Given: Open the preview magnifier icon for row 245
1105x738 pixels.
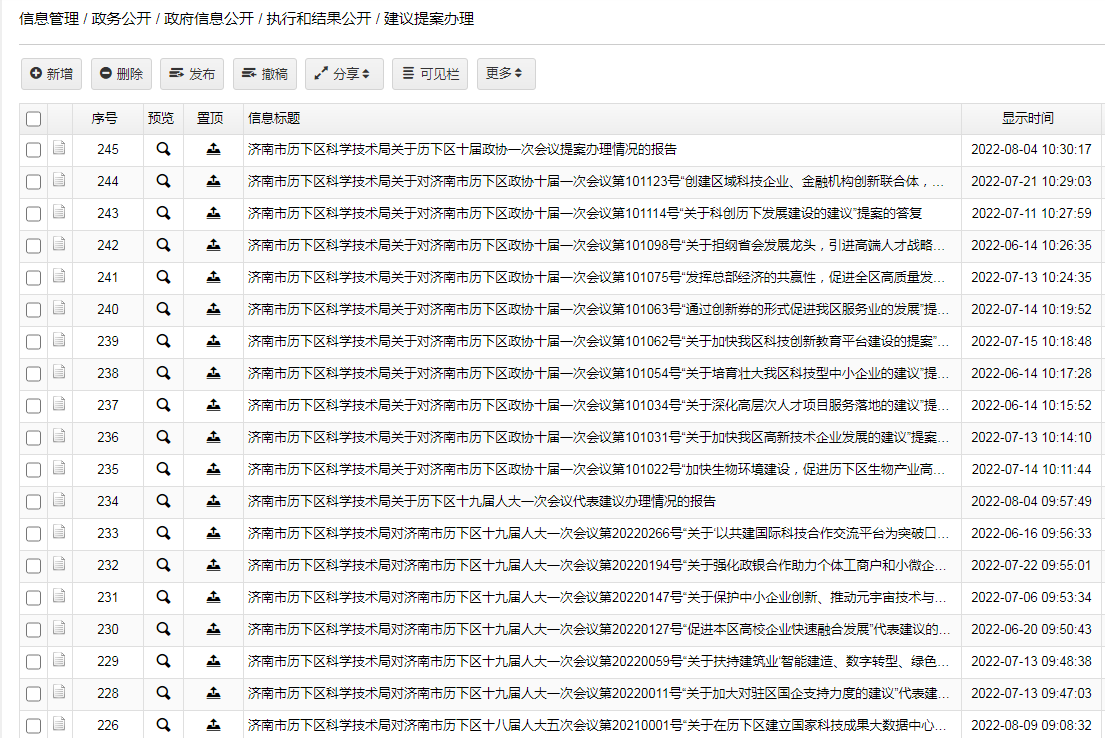Looking at the screenshot, I should pyautogui.click(x=162, y=149).
